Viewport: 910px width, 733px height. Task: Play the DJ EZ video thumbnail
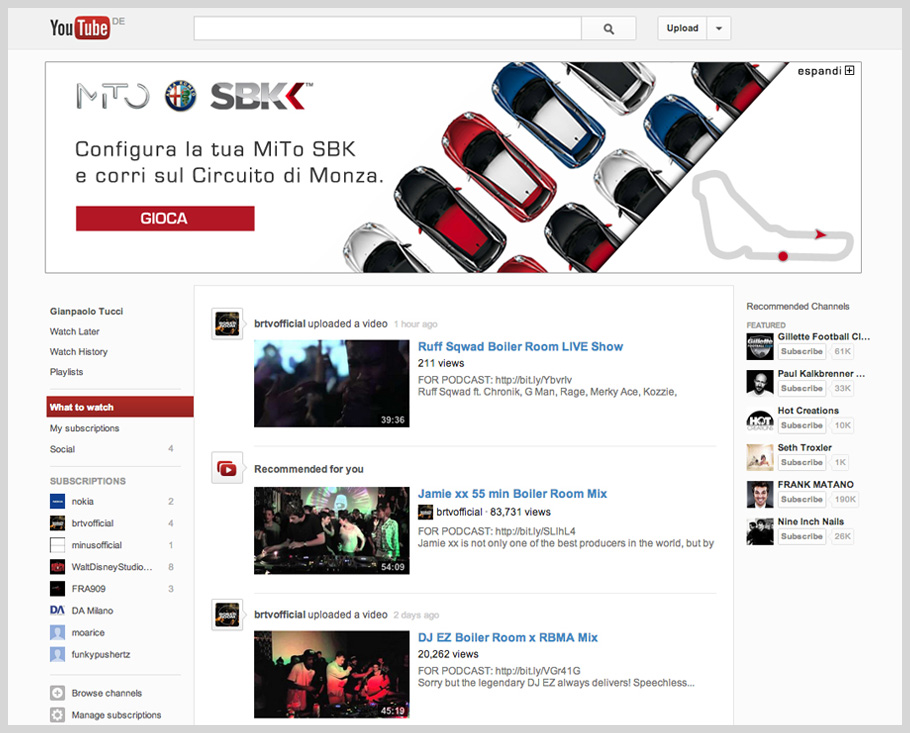click(x=331, y=674)
